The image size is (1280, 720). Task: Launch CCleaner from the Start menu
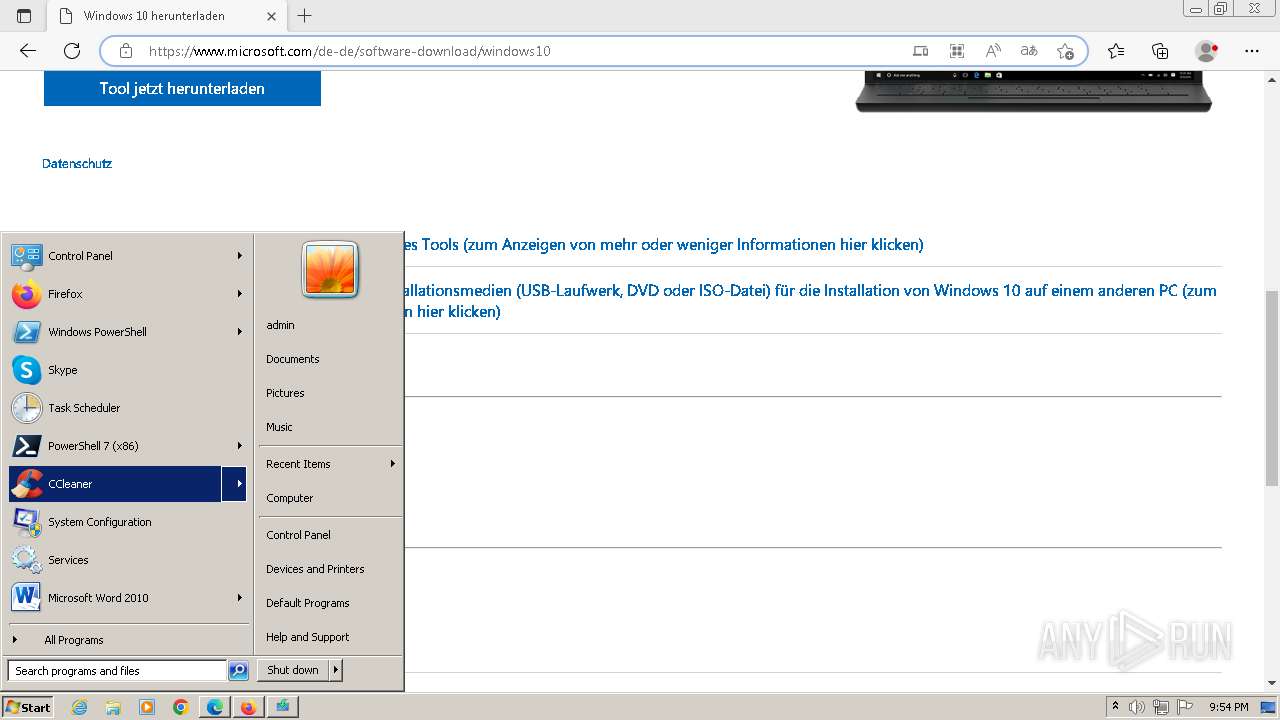tap(114, 484)
